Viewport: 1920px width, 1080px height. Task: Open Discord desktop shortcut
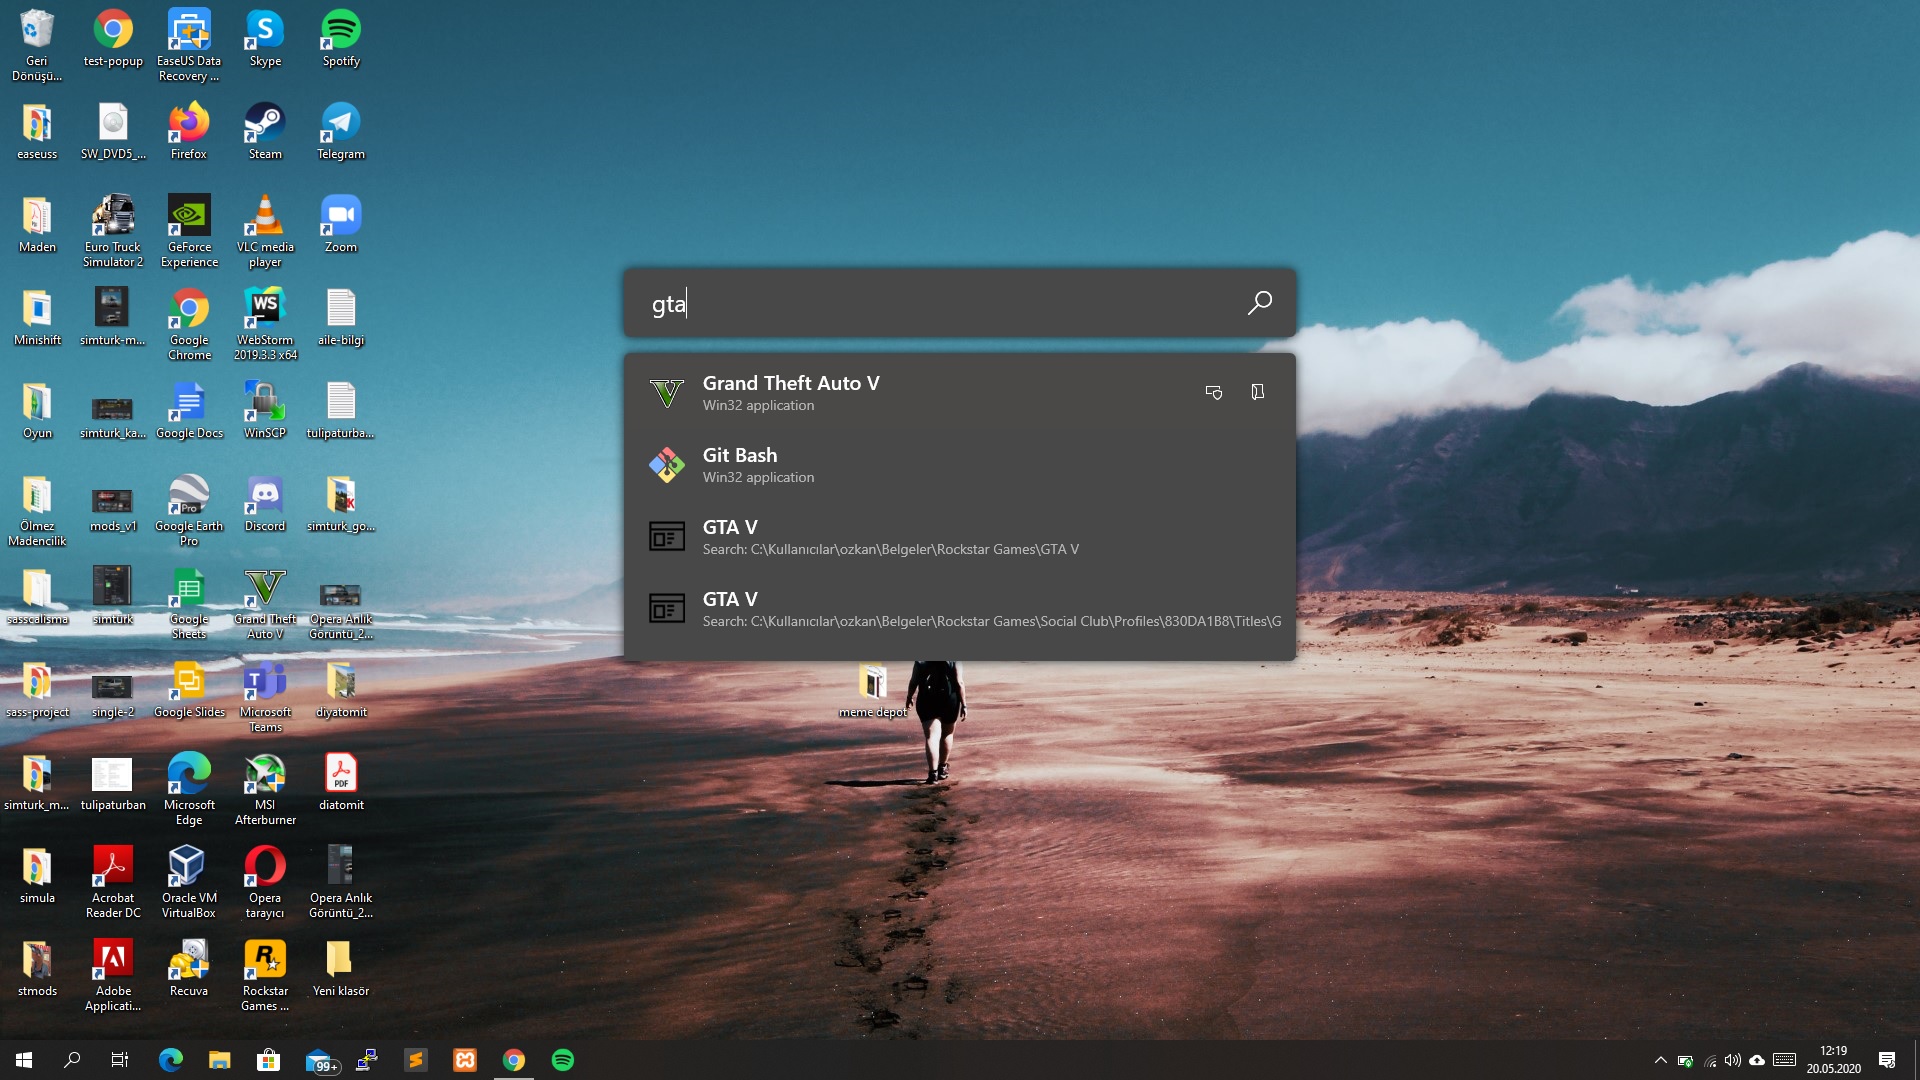pyautogui.click(x=265, y=504)
